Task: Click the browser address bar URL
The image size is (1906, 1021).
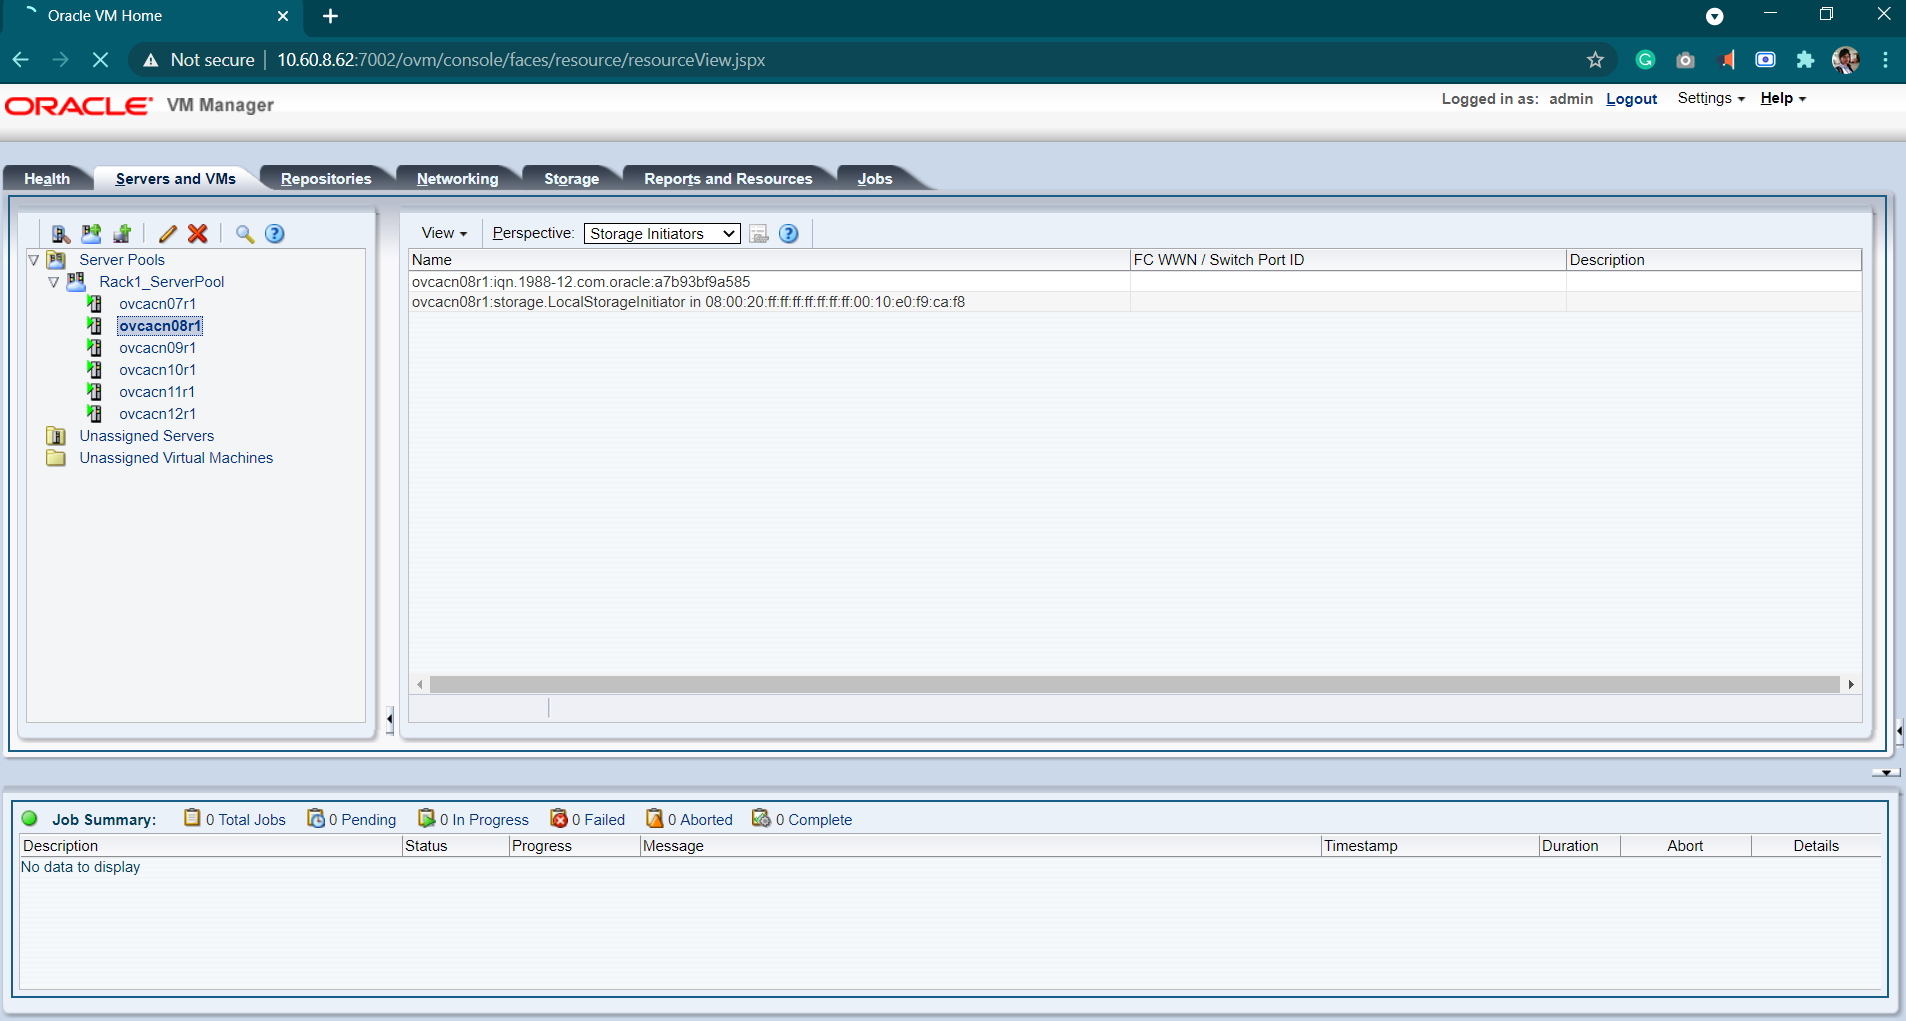Action: click(x=521, y=60)
